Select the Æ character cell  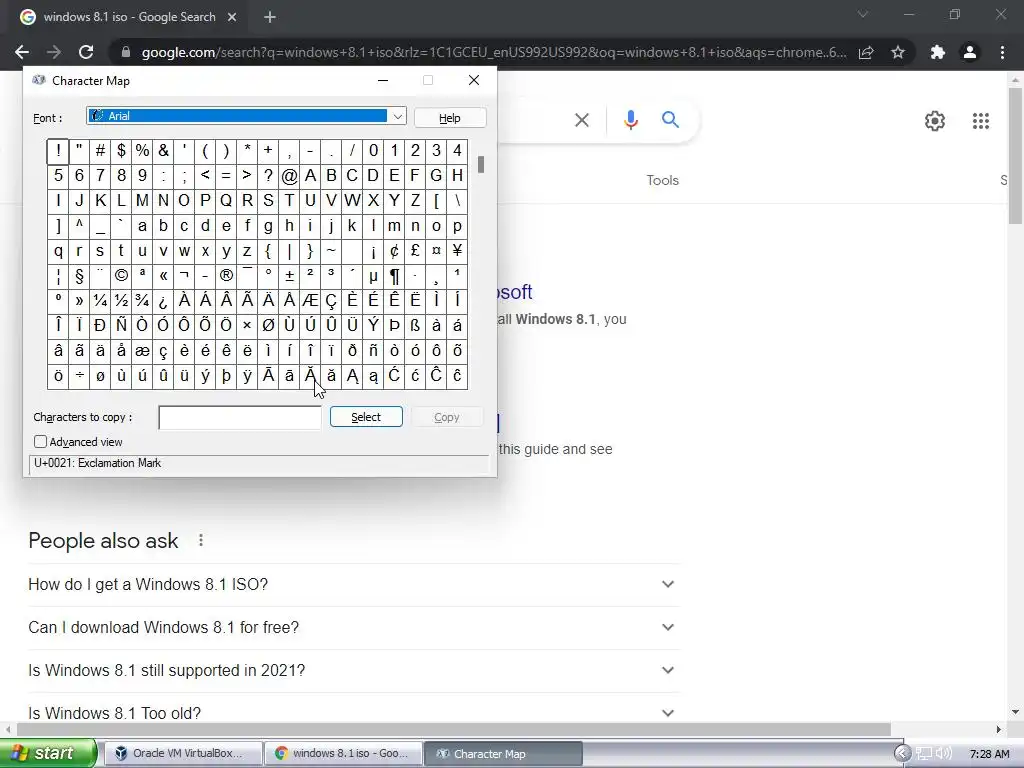click(310, 300)
